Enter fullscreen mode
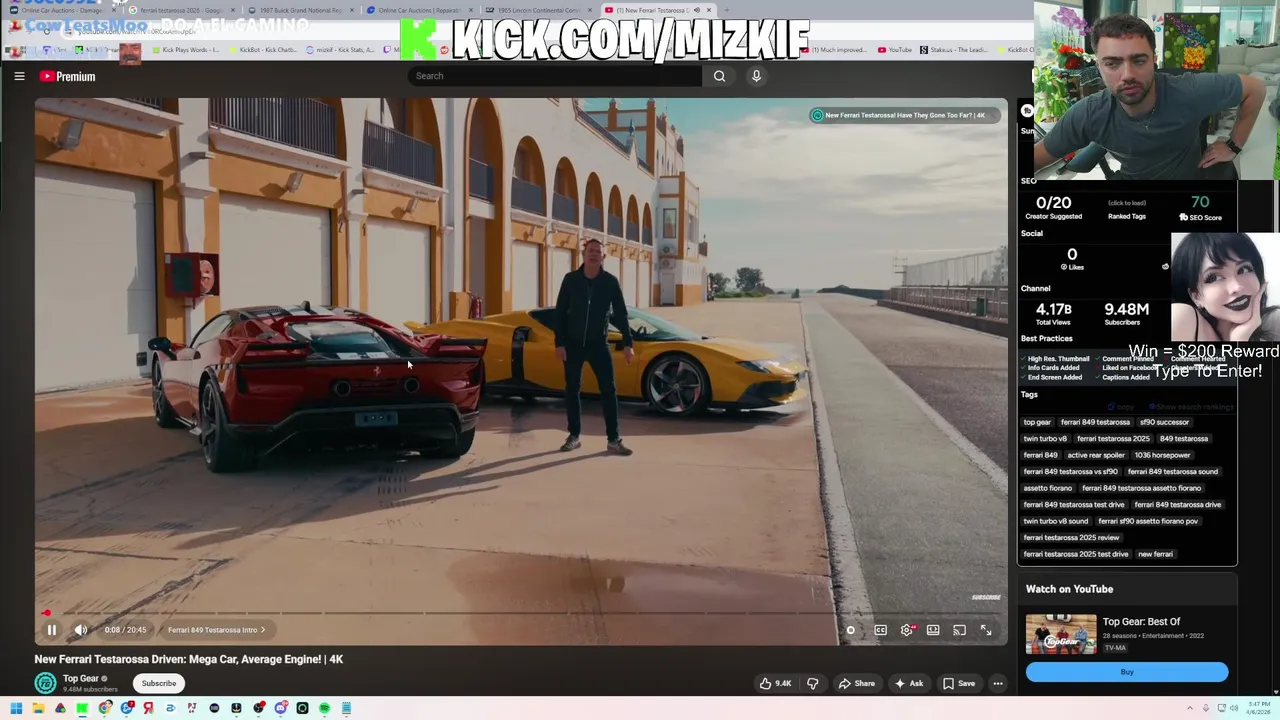This screenshot has height=720, width=1280. 986,630
